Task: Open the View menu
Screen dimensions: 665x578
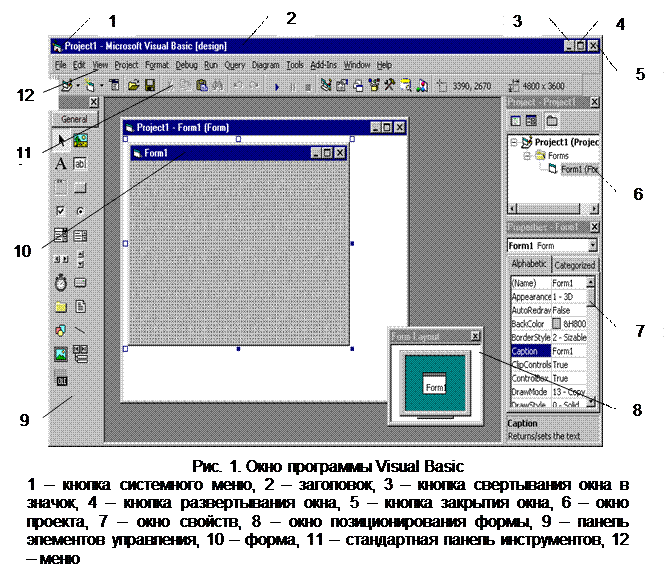Action: [100, 65]
